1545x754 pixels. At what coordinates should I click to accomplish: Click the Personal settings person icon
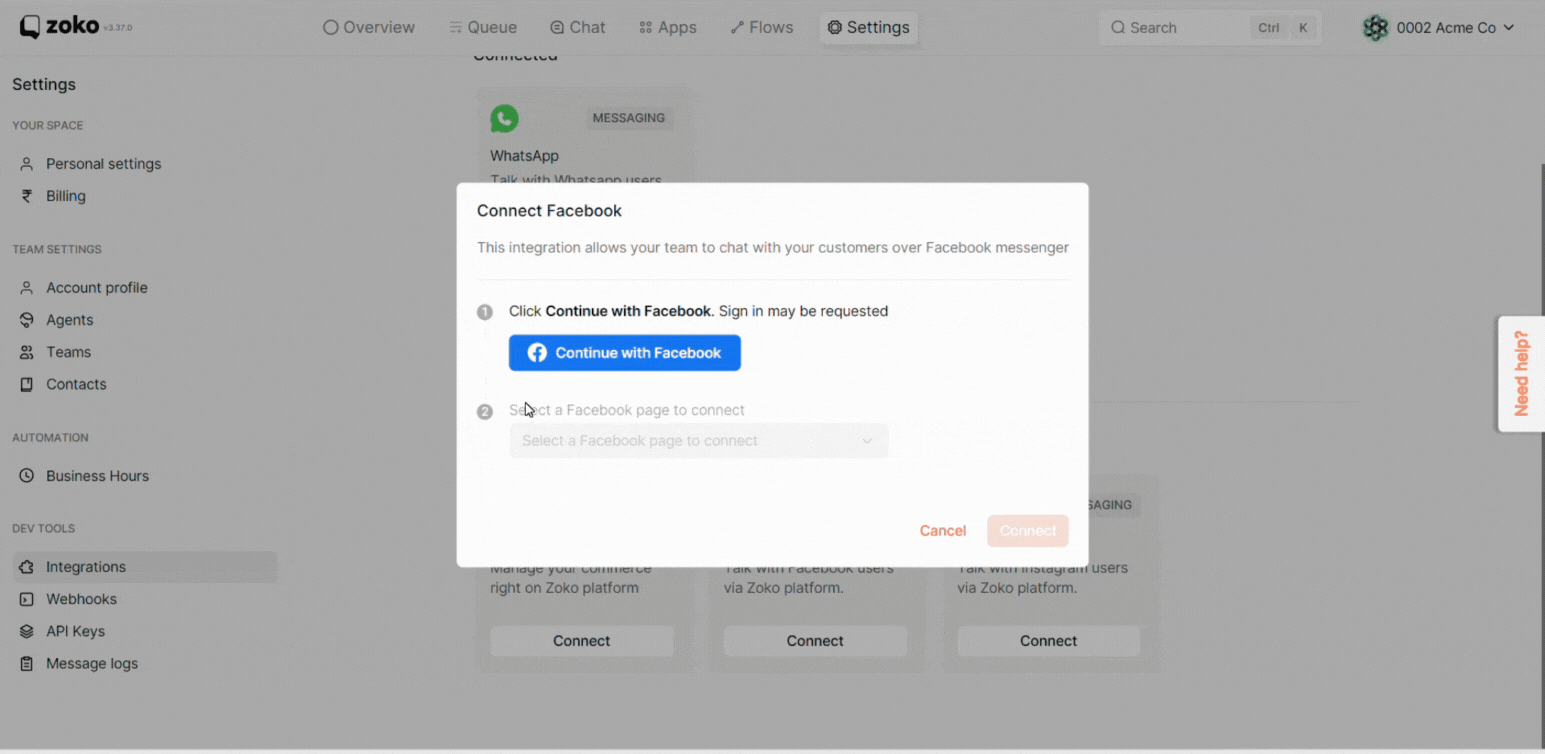click(x=27, y=164)
